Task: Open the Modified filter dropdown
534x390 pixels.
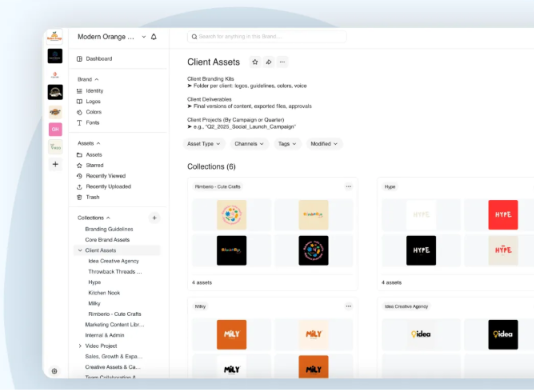Action: click(x=324, y=144)
